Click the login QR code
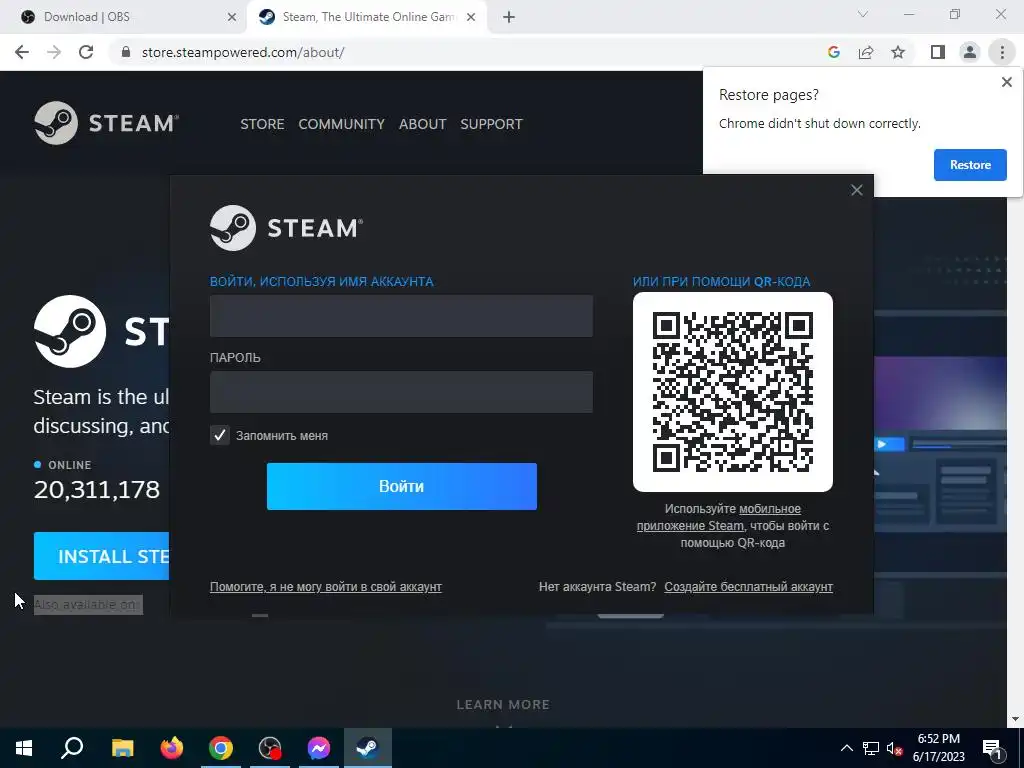 [733, 392]
